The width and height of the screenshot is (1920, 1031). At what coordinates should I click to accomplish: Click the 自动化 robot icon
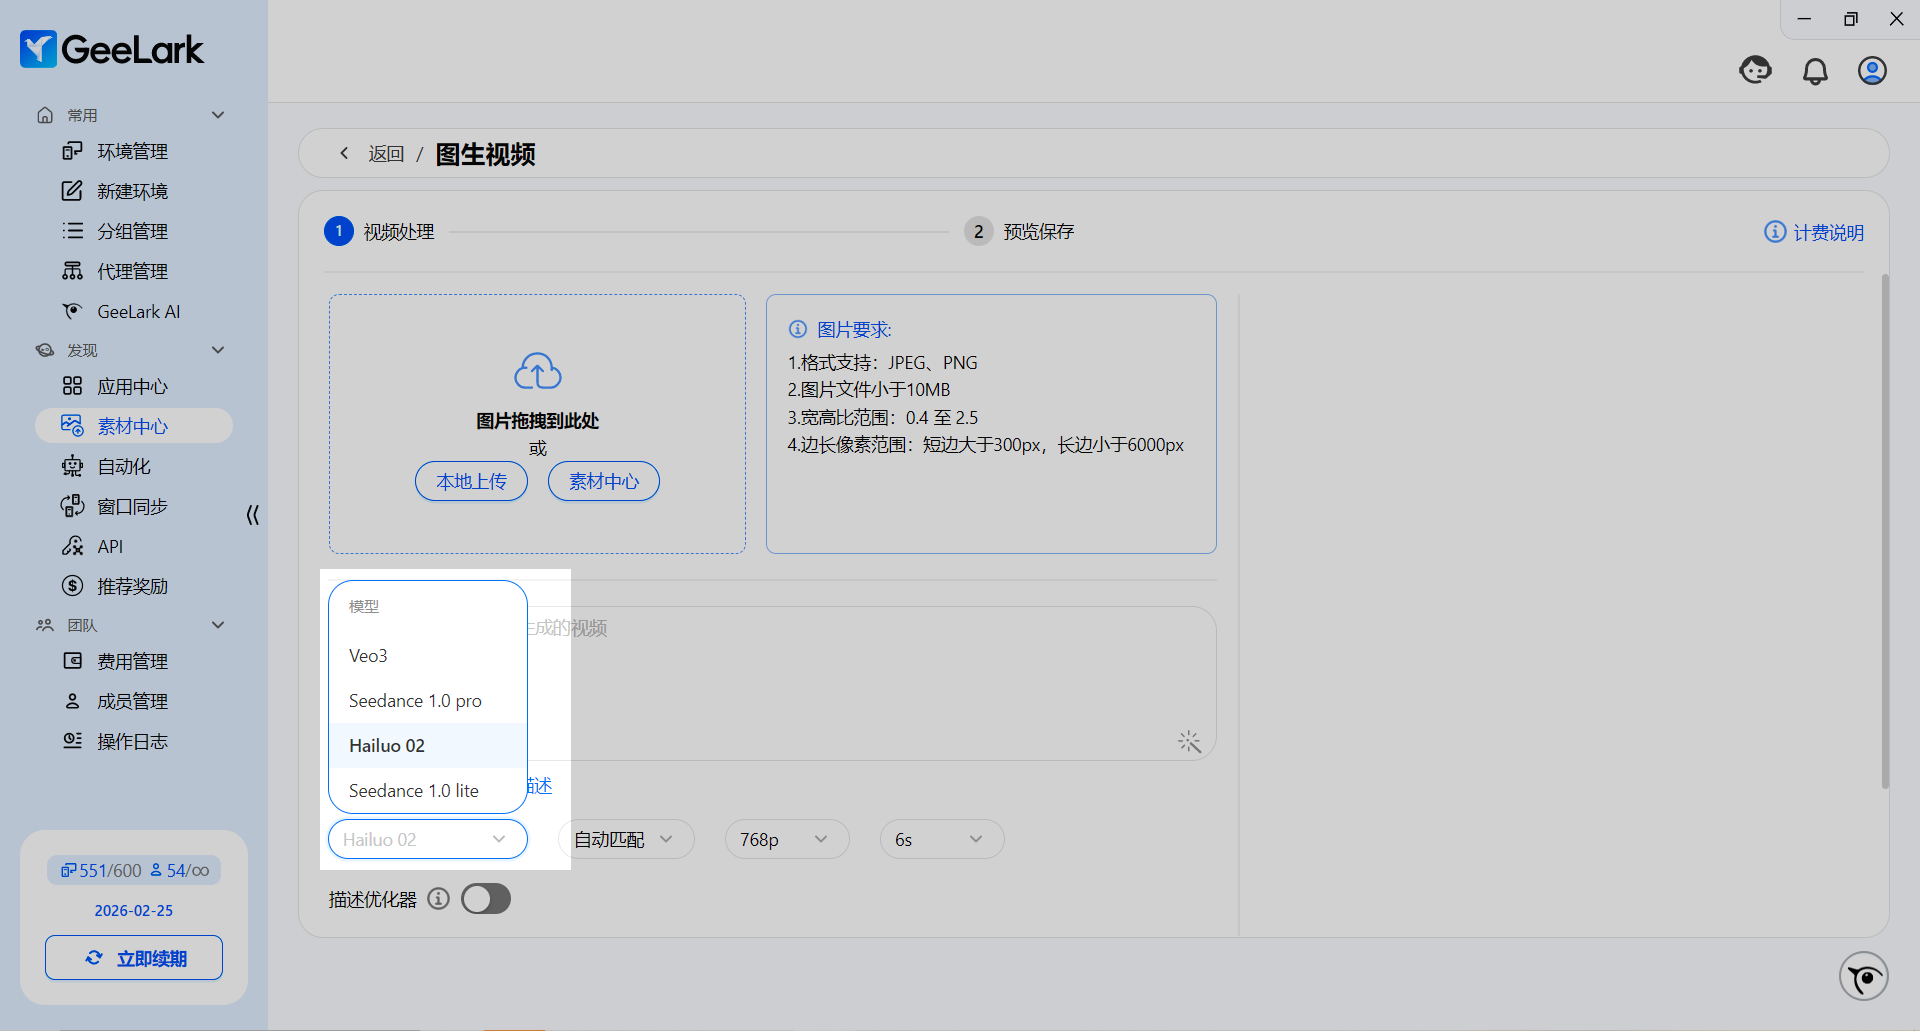point(72,466)
